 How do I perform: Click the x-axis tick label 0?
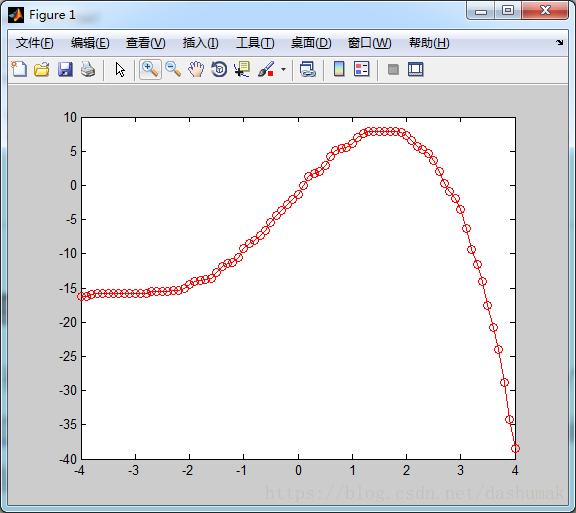298,470
